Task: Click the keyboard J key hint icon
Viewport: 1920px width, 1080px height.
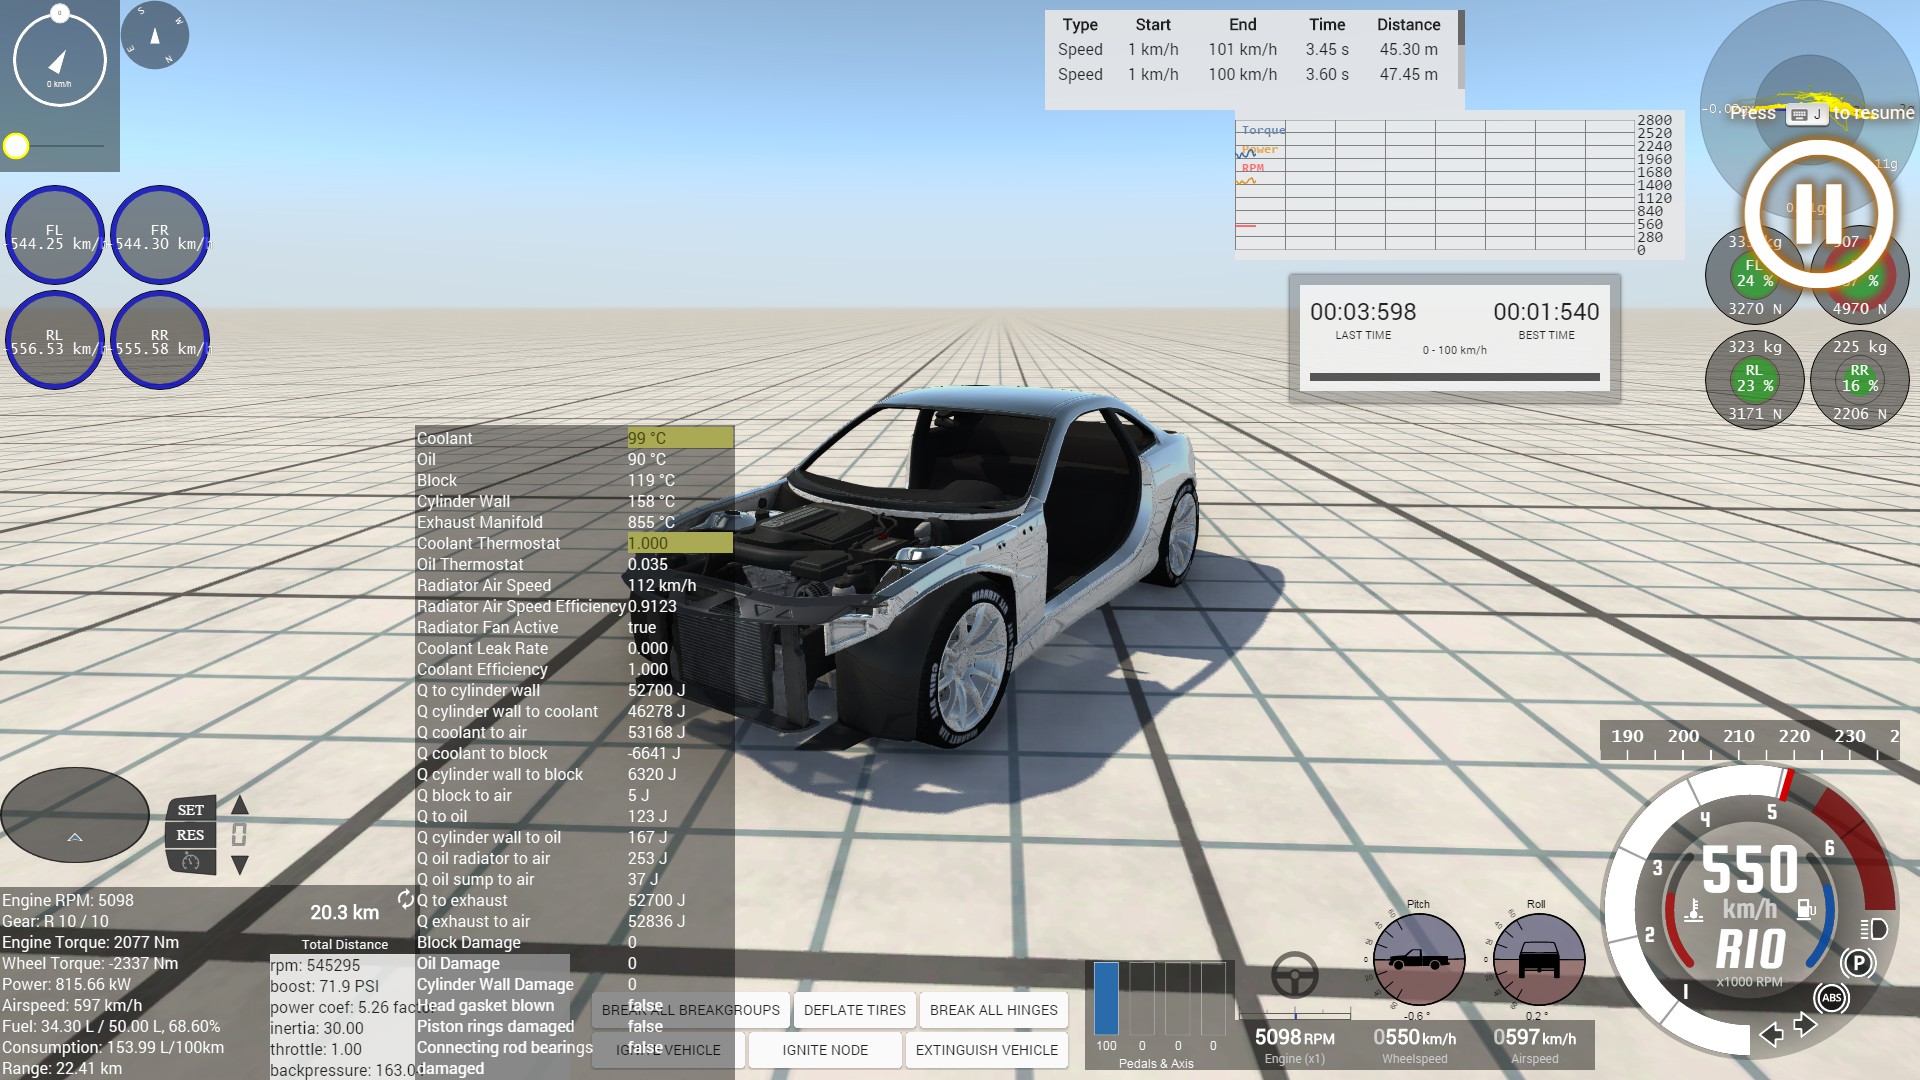Action: click(1806, 114)
